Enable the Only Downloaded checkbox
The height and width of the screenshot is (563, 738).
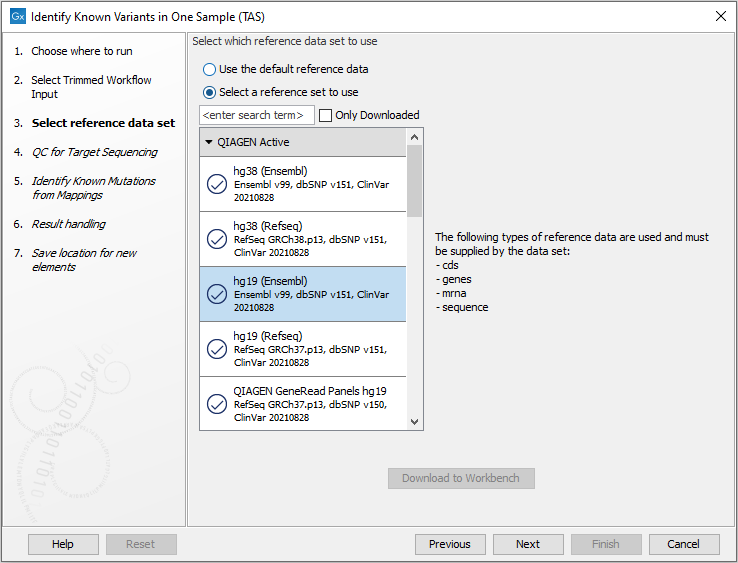(x=326, y=116)
